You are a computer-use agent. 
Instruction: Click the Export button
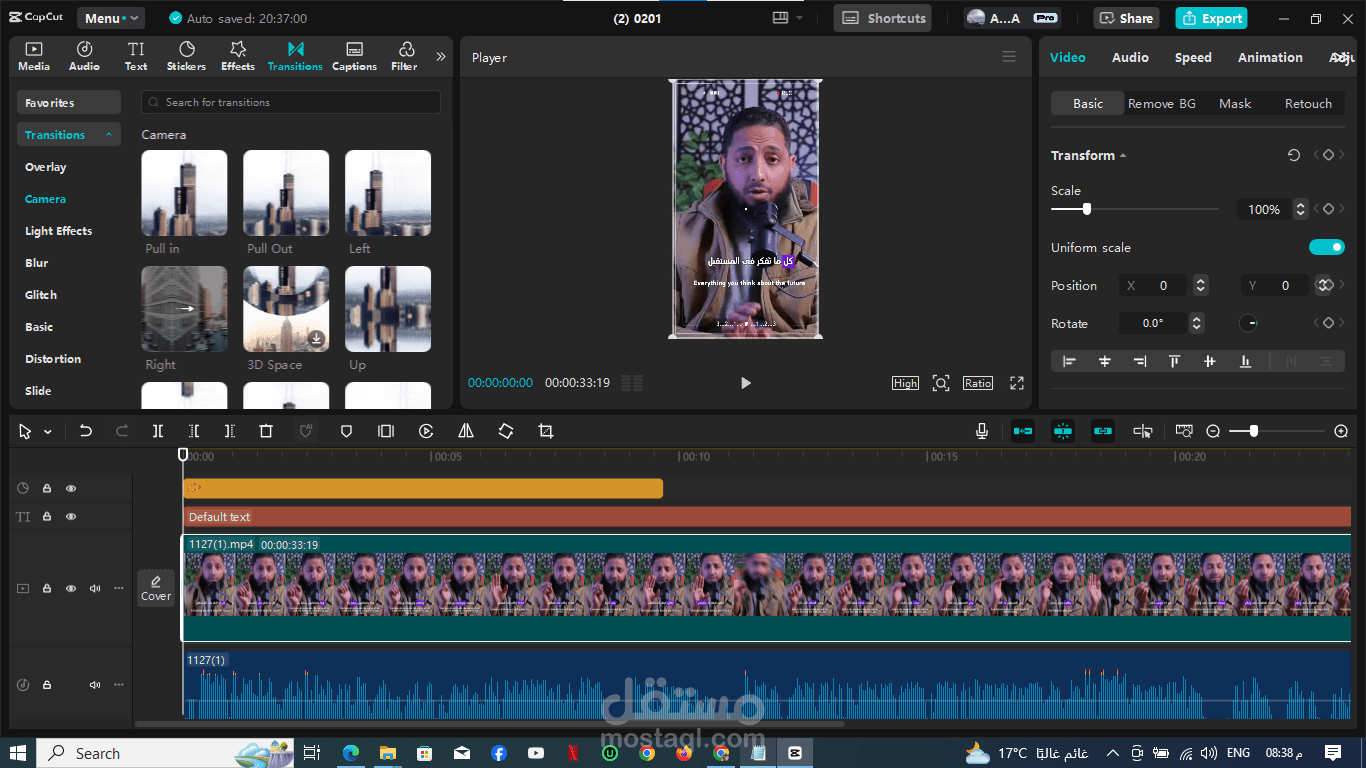coord(1213,18)
